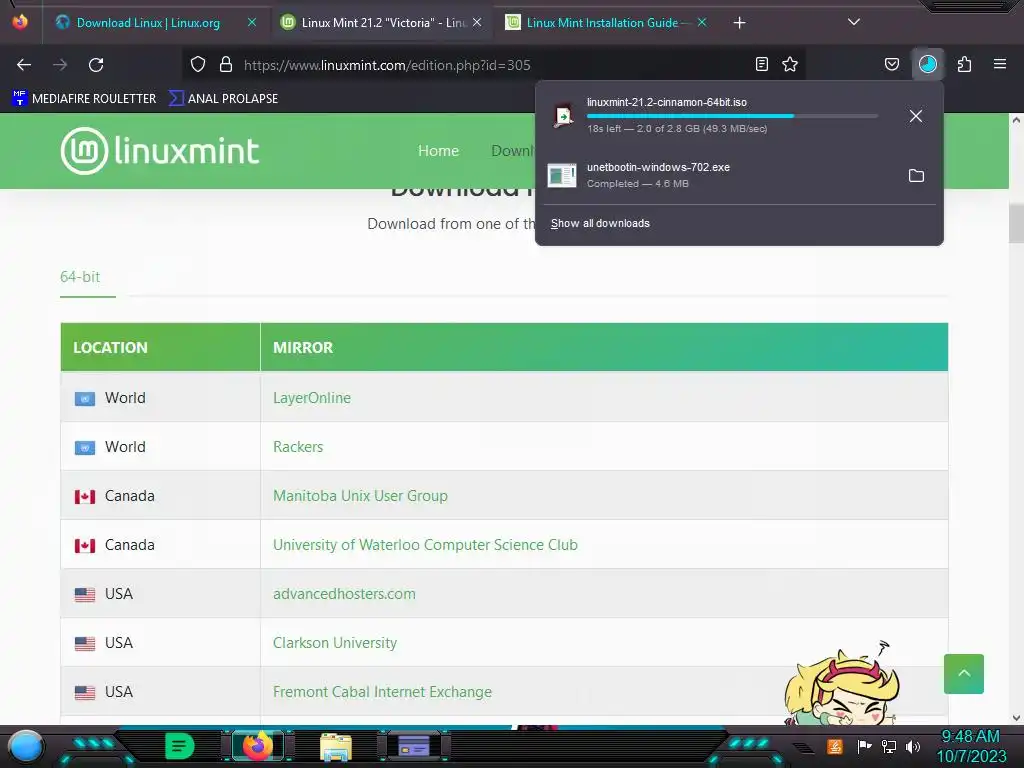Expand the list all tabs dropdown

coord(854,22)
